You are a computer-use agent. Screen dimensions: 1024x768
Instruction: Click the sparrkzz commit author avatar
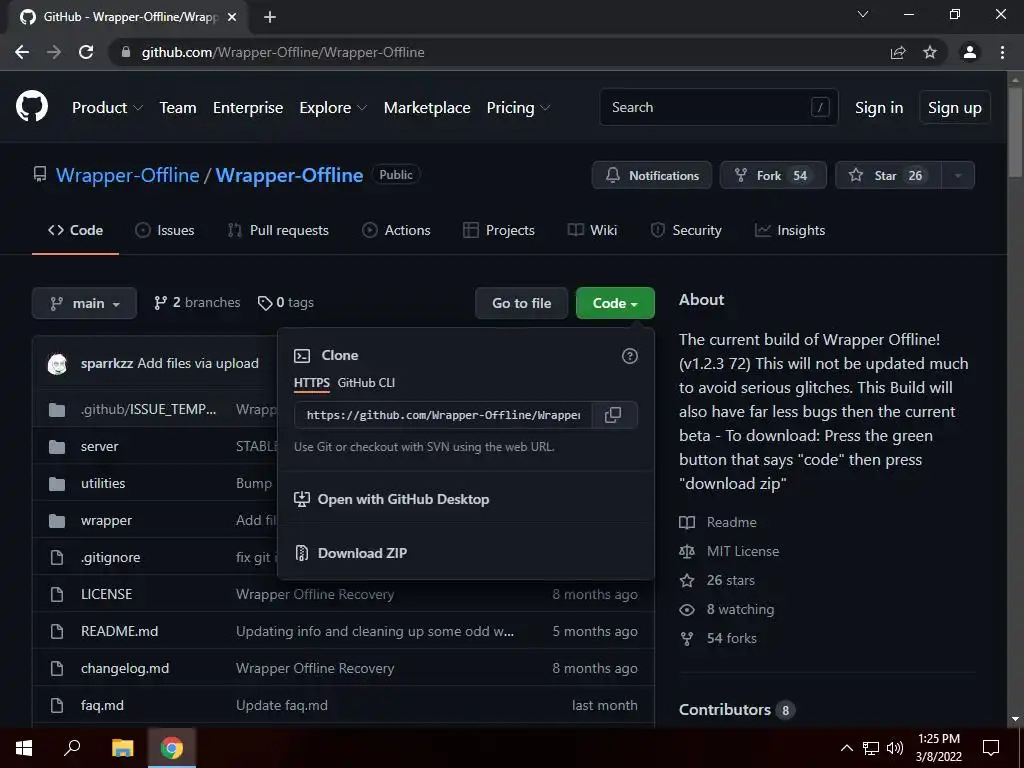(x=57, y=364)
